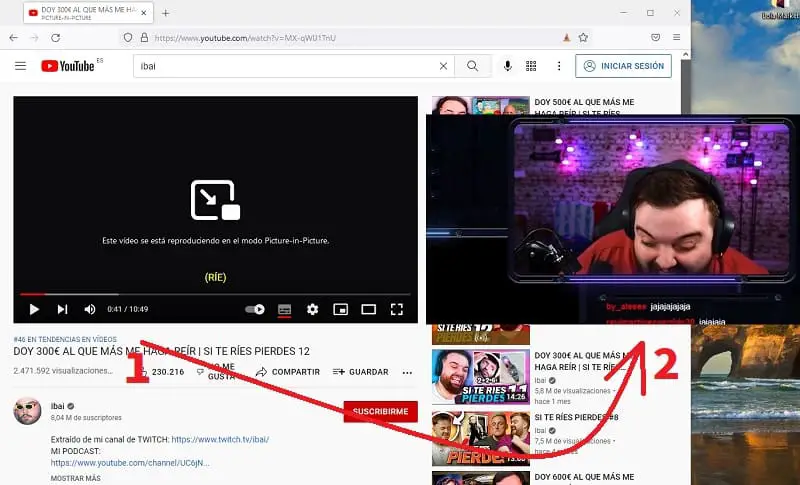Go forward in Firefox browser

[34, 38]
